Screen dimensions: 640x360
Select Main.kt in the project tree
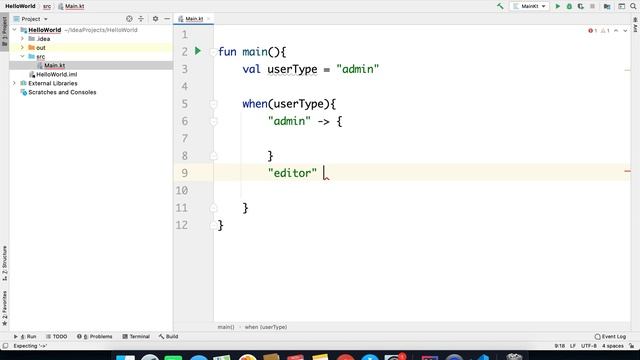(x=54, y=65)
